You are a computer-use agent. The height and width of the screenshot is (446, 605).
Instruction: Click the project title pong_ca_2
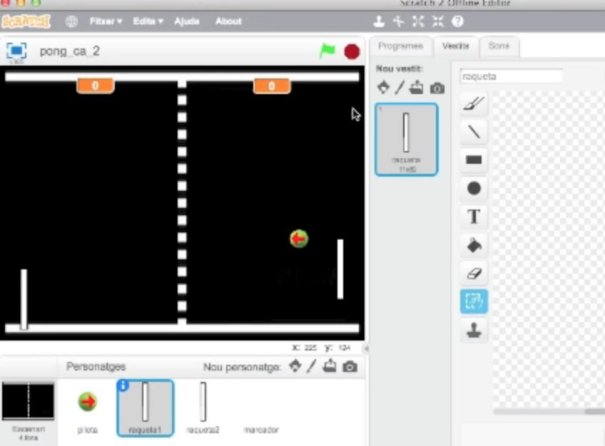coord(70,51)
